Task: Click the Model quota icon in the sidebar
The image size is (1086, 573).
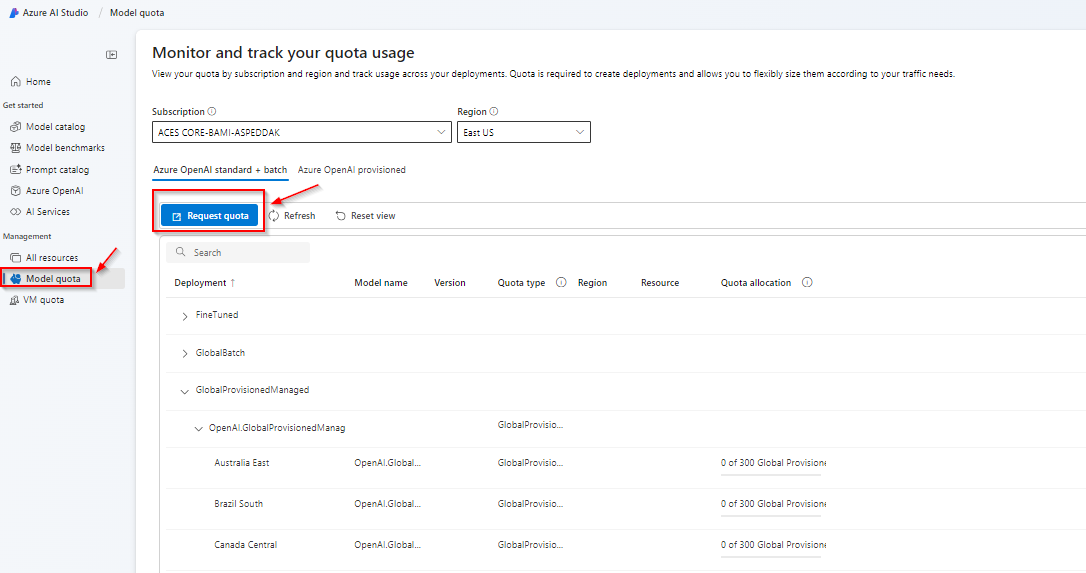Action: coord(15,279)
